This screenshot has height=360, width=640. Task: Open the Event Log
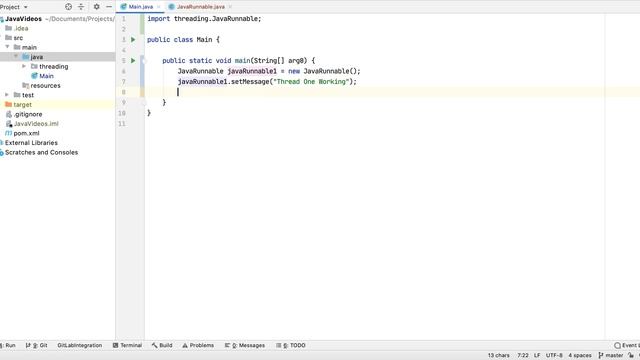coord(627,345)
